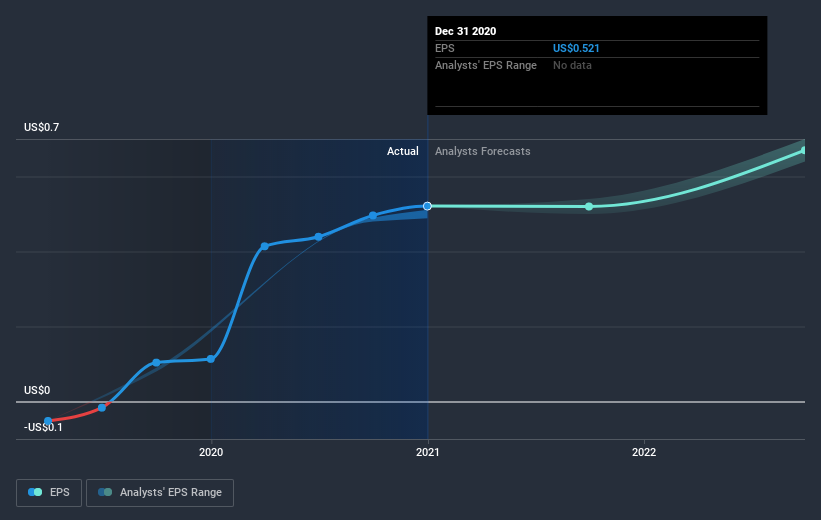Click the 2020 x-axis label
This screenshot has height=520, width=821.
[211, 452]
